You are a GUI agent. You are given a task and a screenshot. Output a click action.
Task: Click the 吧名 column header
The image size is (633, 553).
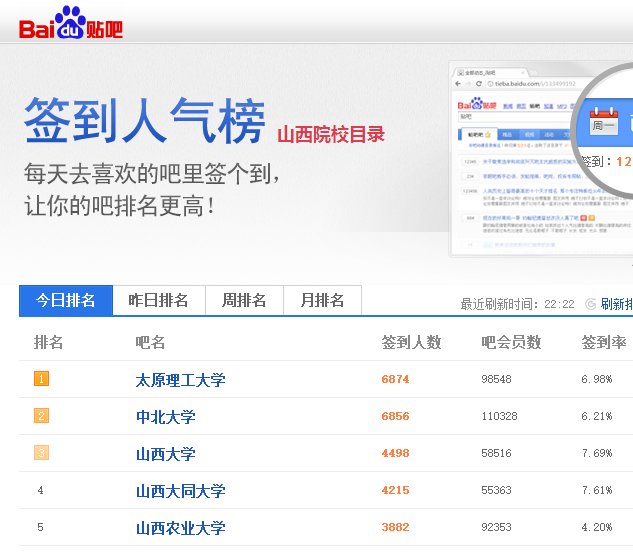(150, 342)
